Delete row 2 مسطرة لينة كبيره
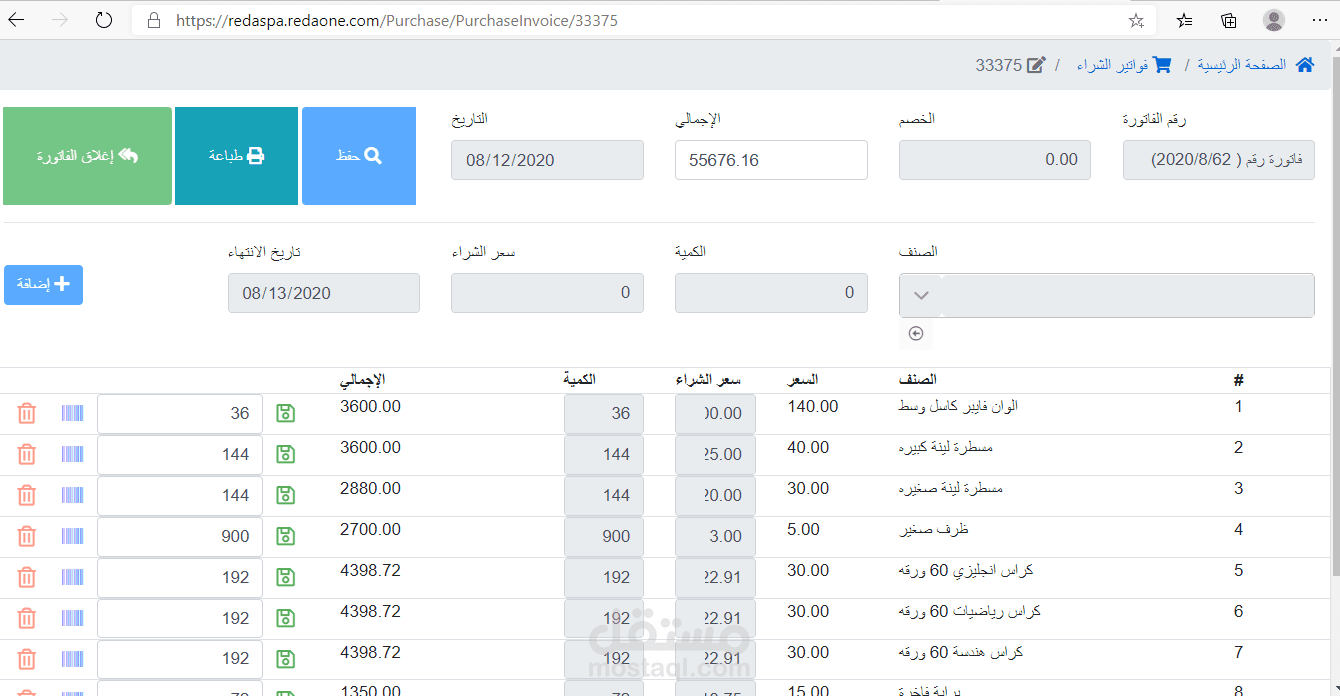Image resolution: width=1340 pixels, height=696 pixels. coord(27,454)
